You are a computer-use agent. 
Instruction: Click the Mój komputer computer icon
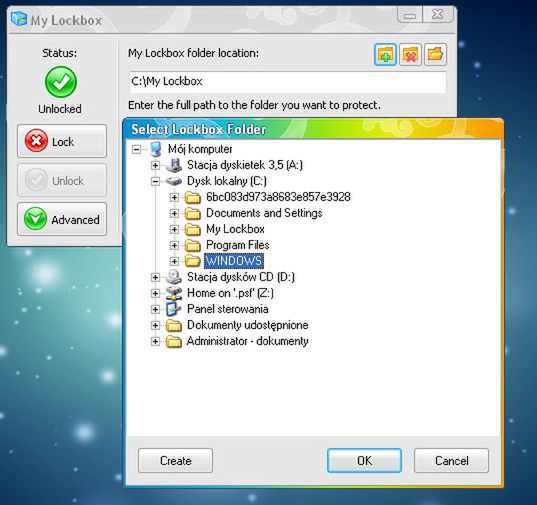pos(155,149)
